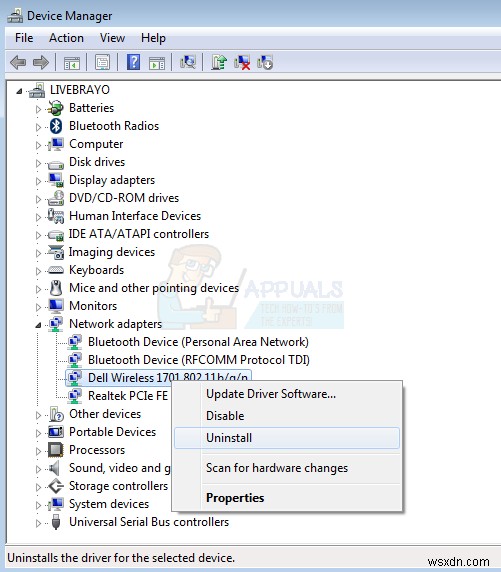Choose Scan for hardware changes in context menu
The image size is (501, 572).
click(287, 468)
